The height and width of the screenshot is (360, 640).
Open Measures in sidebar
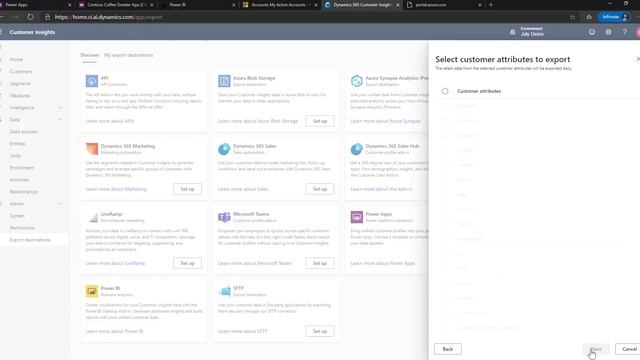(20, 96)
